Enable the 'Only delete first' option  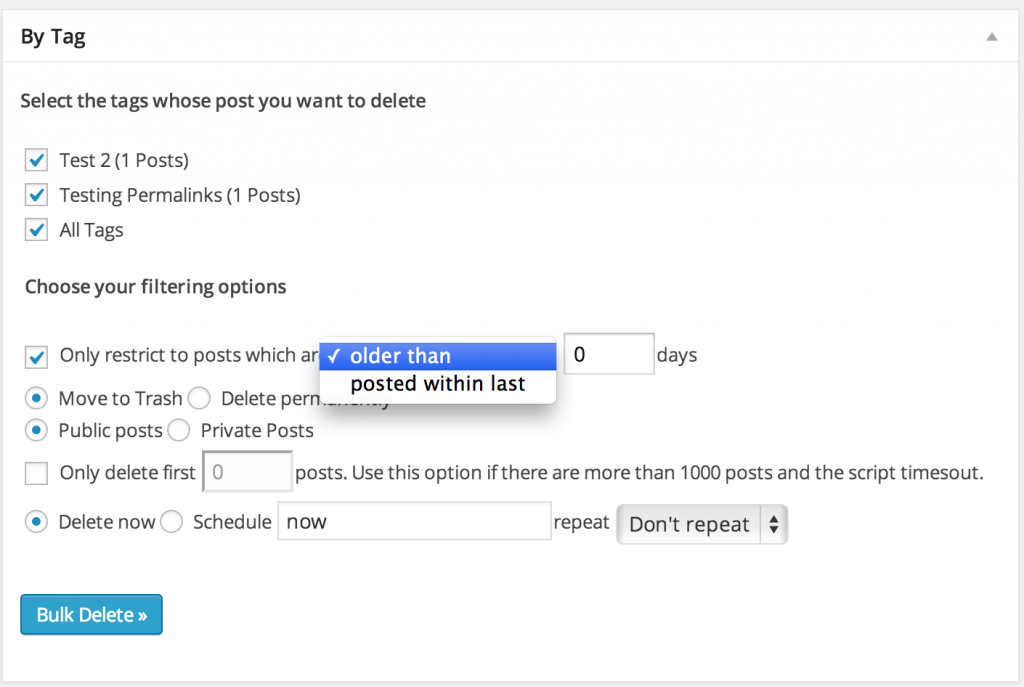pyautogui.click(x=36, y=472)
